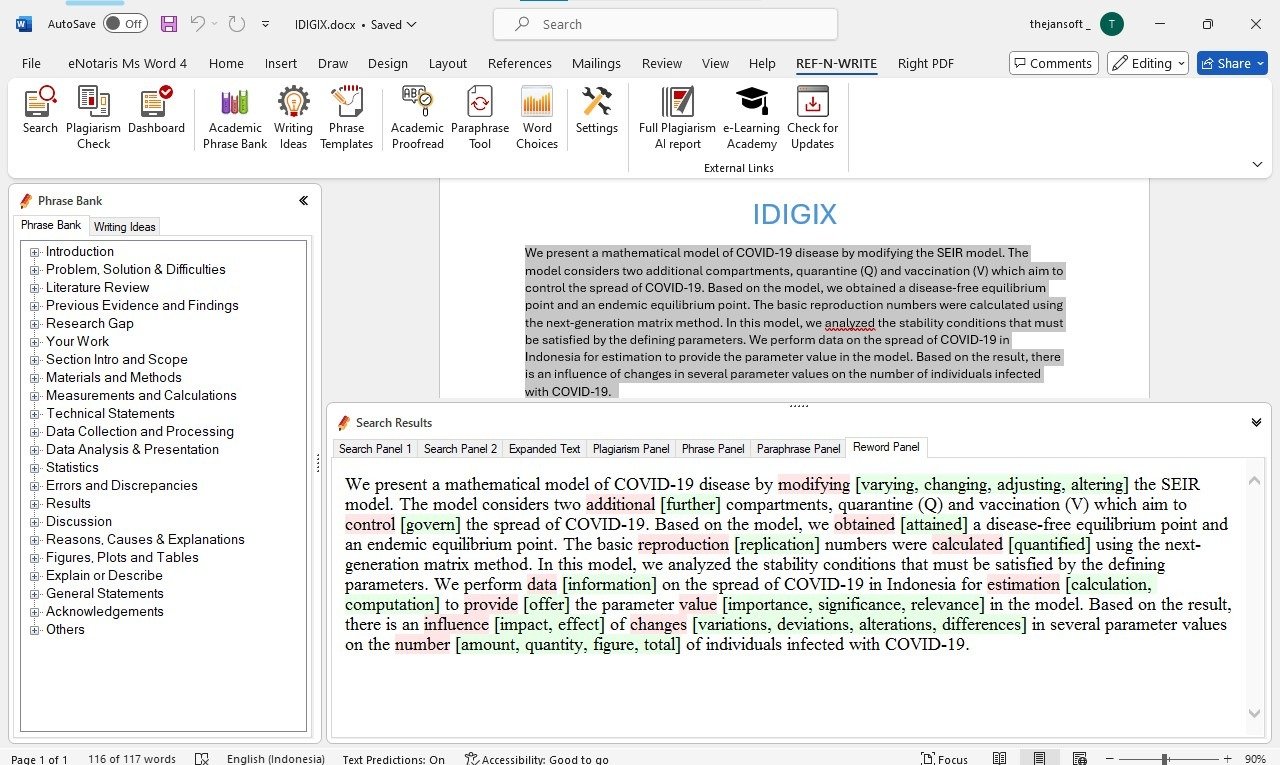This screenshot has width=1280, height=765.
Task: Run the Plagiarism Check tool
Action: [x=93, y=118]
